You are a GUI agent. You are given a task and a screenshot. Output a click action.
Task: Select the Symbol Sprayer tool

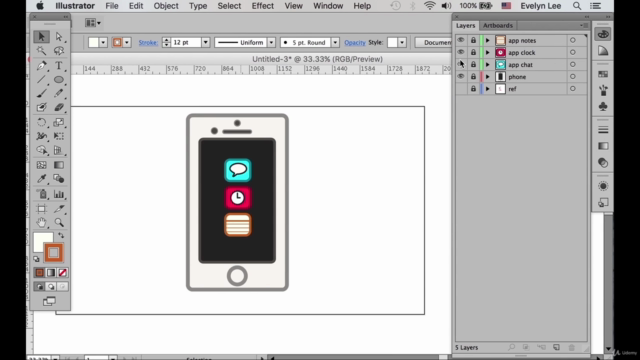pyautogui.click(x=41, y=194)
